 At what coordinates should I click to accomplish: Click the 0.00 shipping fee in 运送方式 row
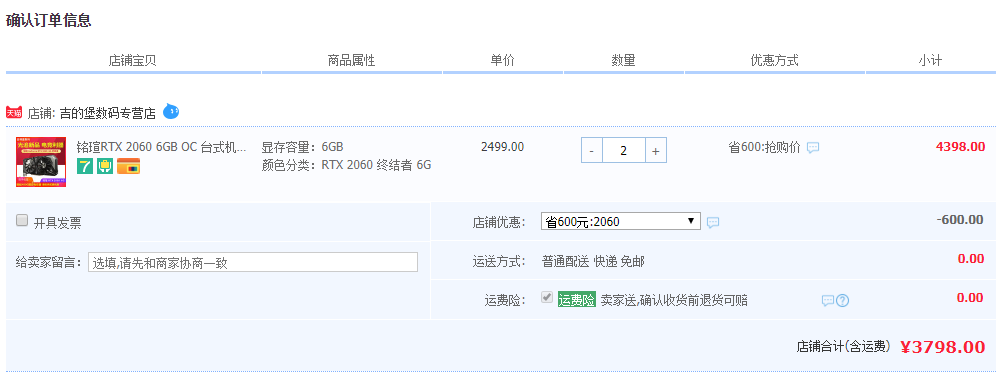coord(971,259)
